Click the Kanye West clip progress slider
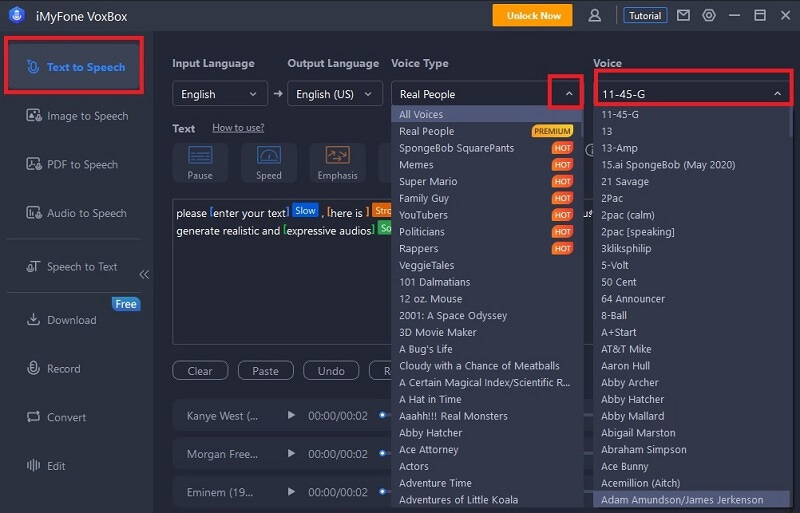 384,415
